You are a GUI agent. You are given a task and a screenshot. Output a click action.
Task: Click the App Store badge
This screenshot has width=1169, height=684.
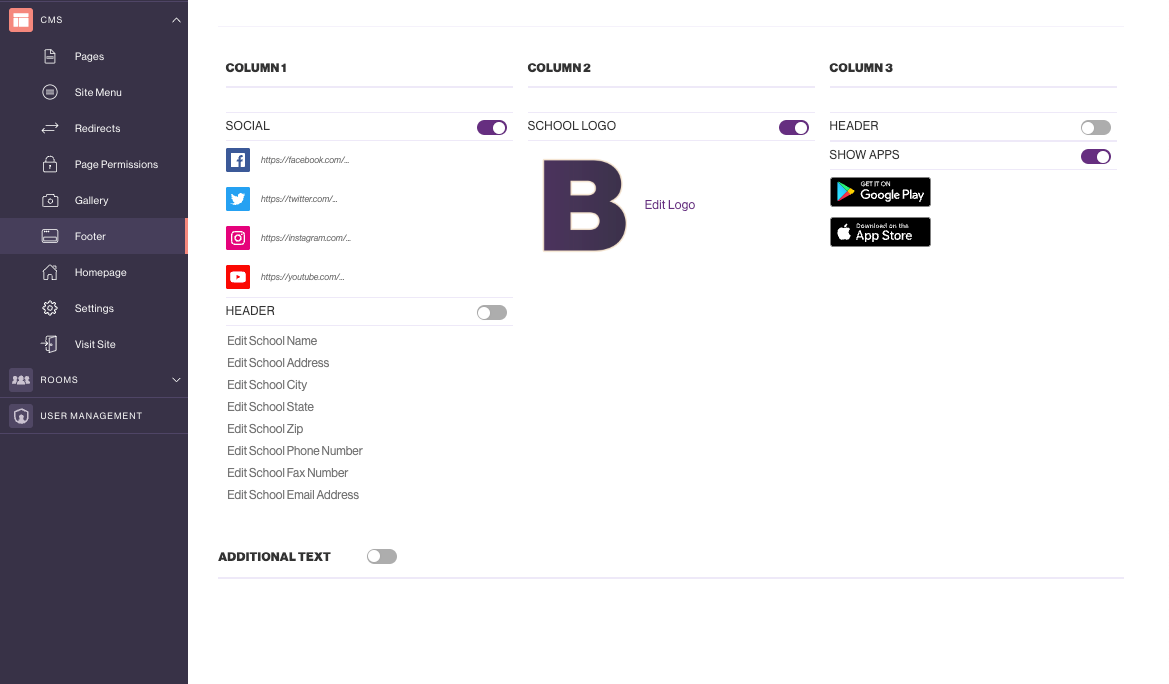pyautogui.click(x=880, y=232)
